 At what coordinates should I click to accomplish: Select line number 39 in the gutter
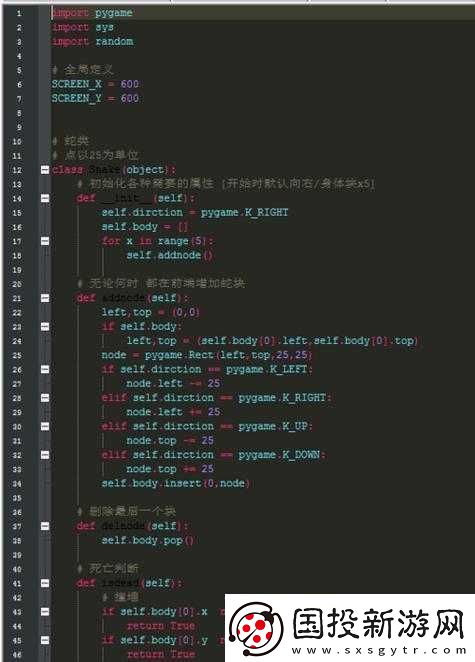17,554
